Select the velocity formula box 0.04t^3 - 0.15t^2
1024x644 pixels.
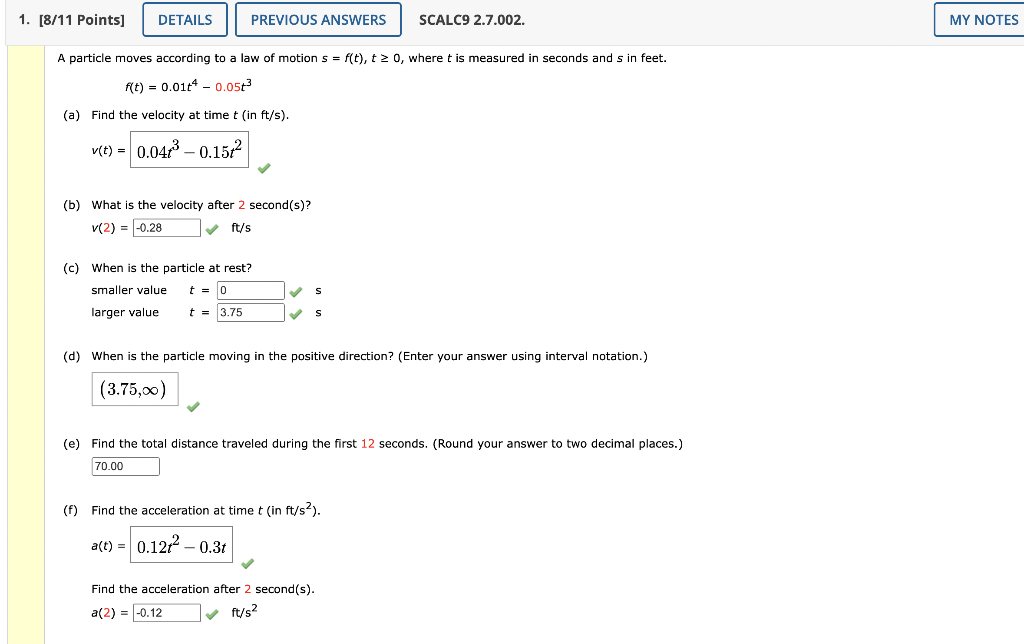[189, 148]
